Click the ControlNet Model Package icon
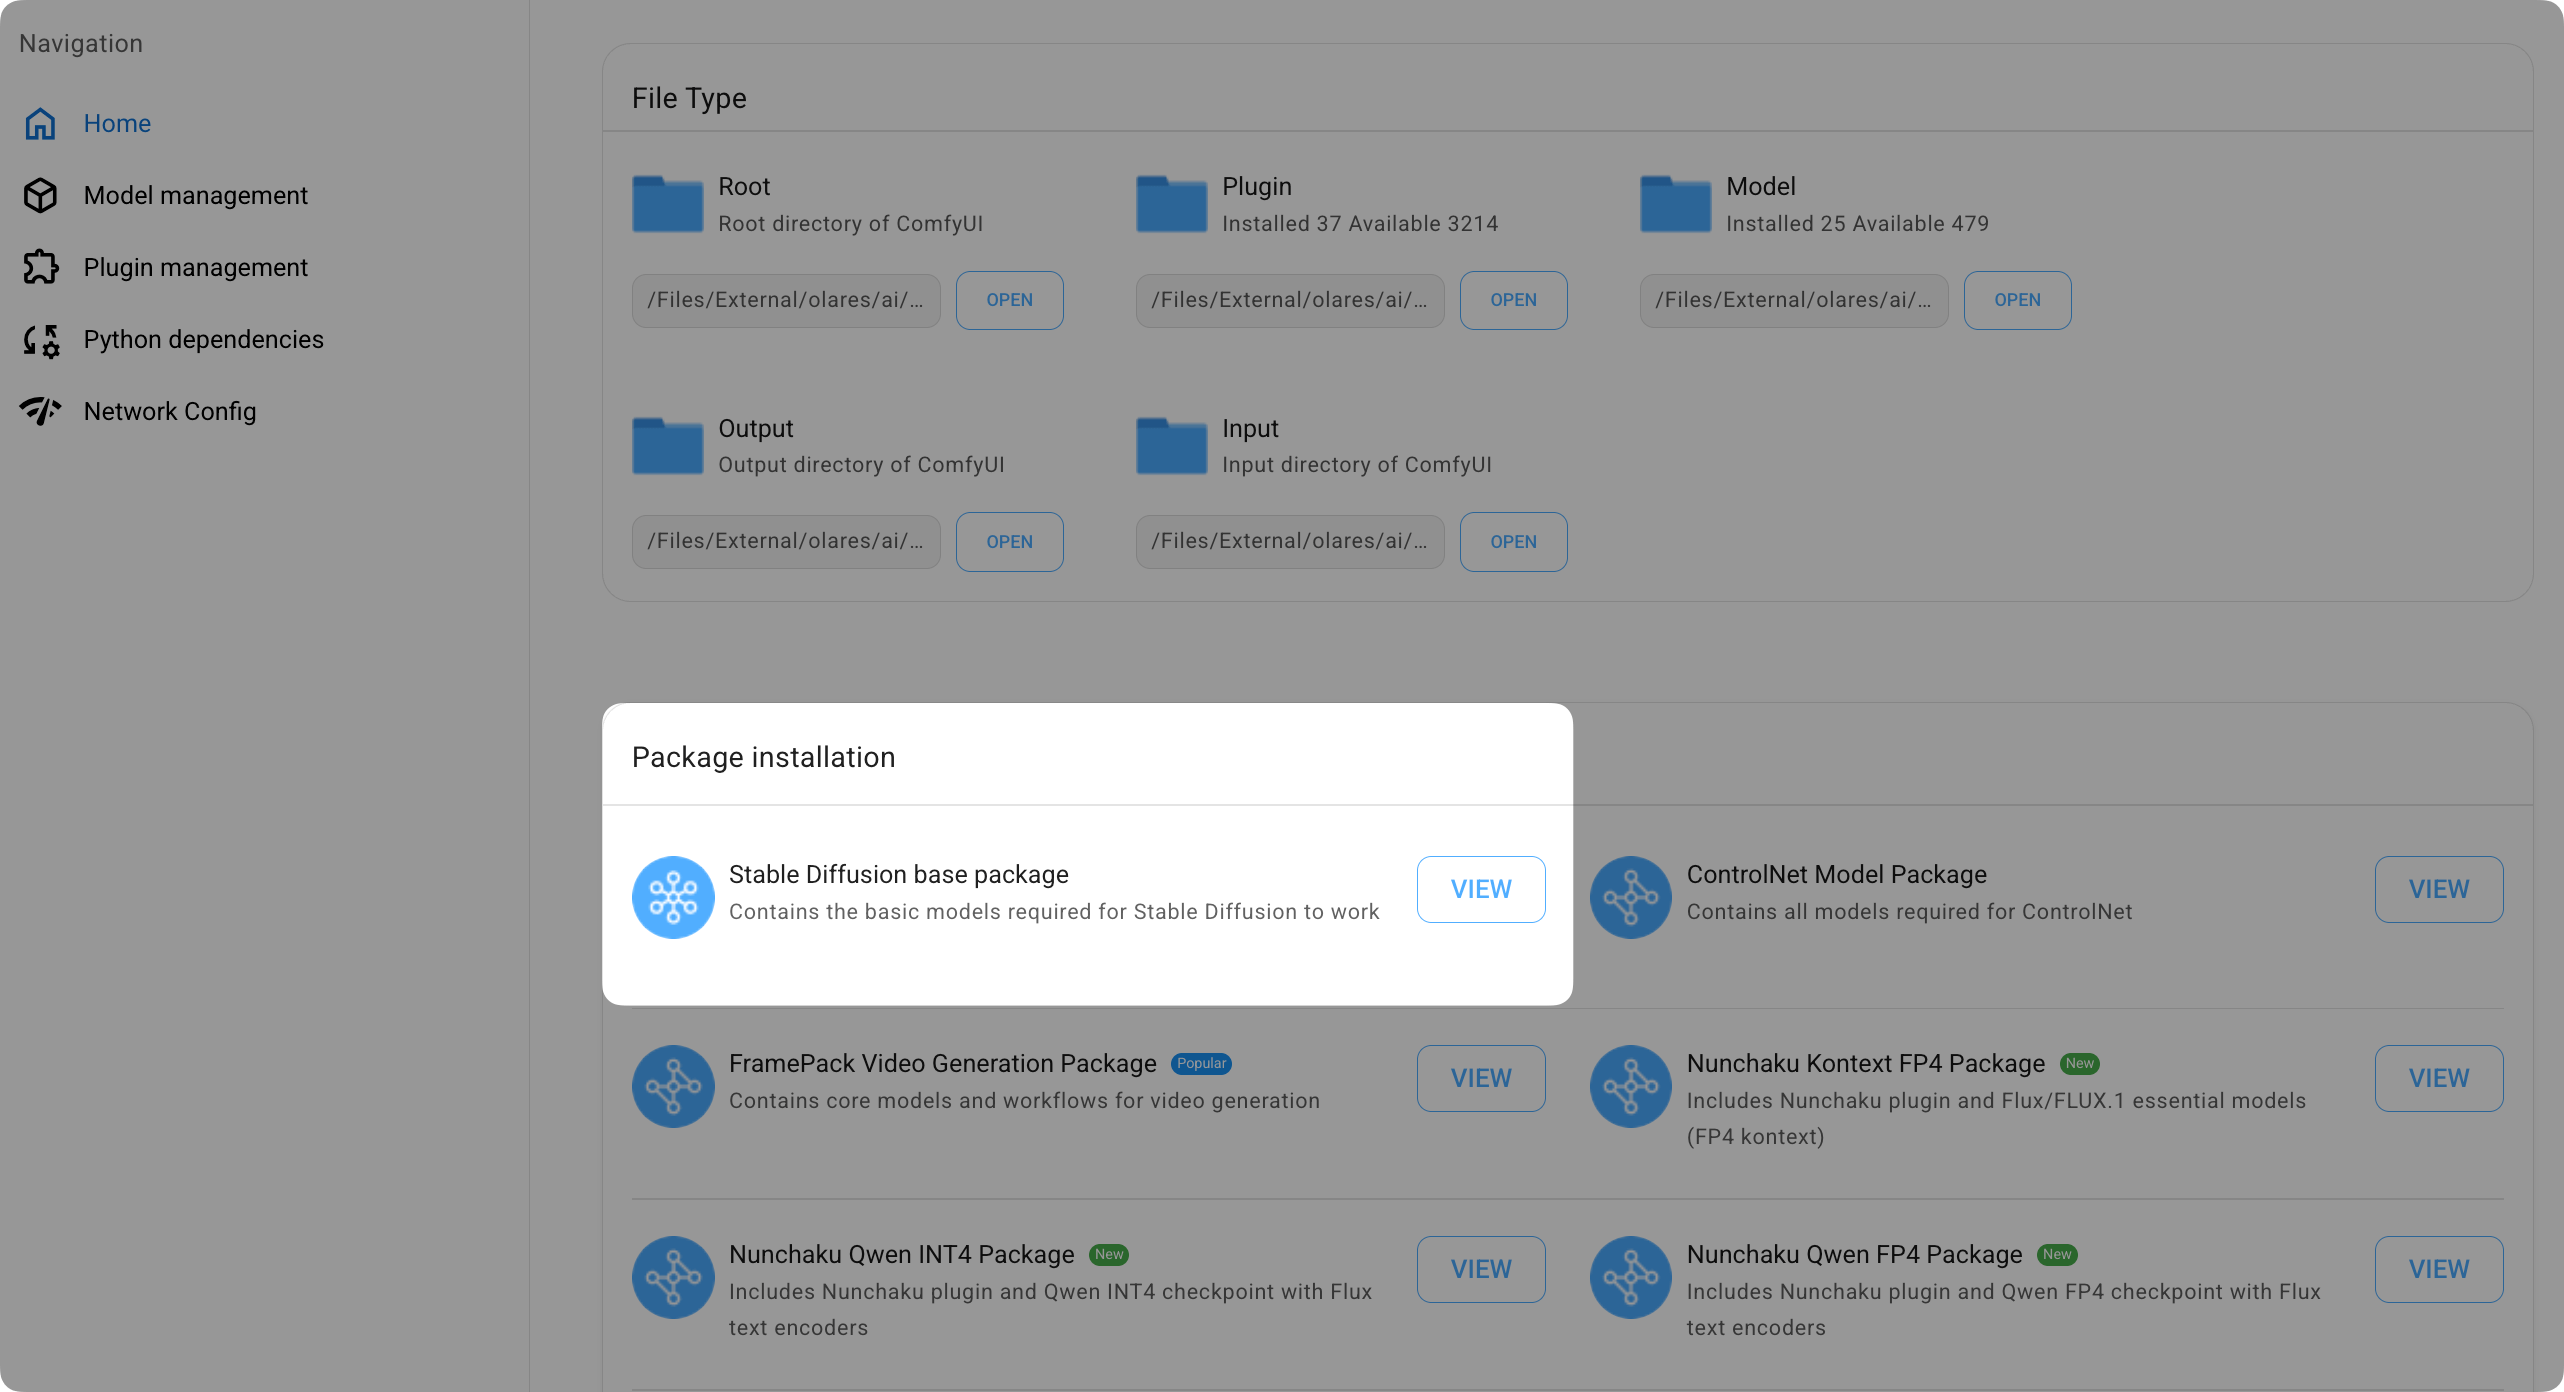The width and height of the screenshot is (2564, 1392). [1630, 897]
